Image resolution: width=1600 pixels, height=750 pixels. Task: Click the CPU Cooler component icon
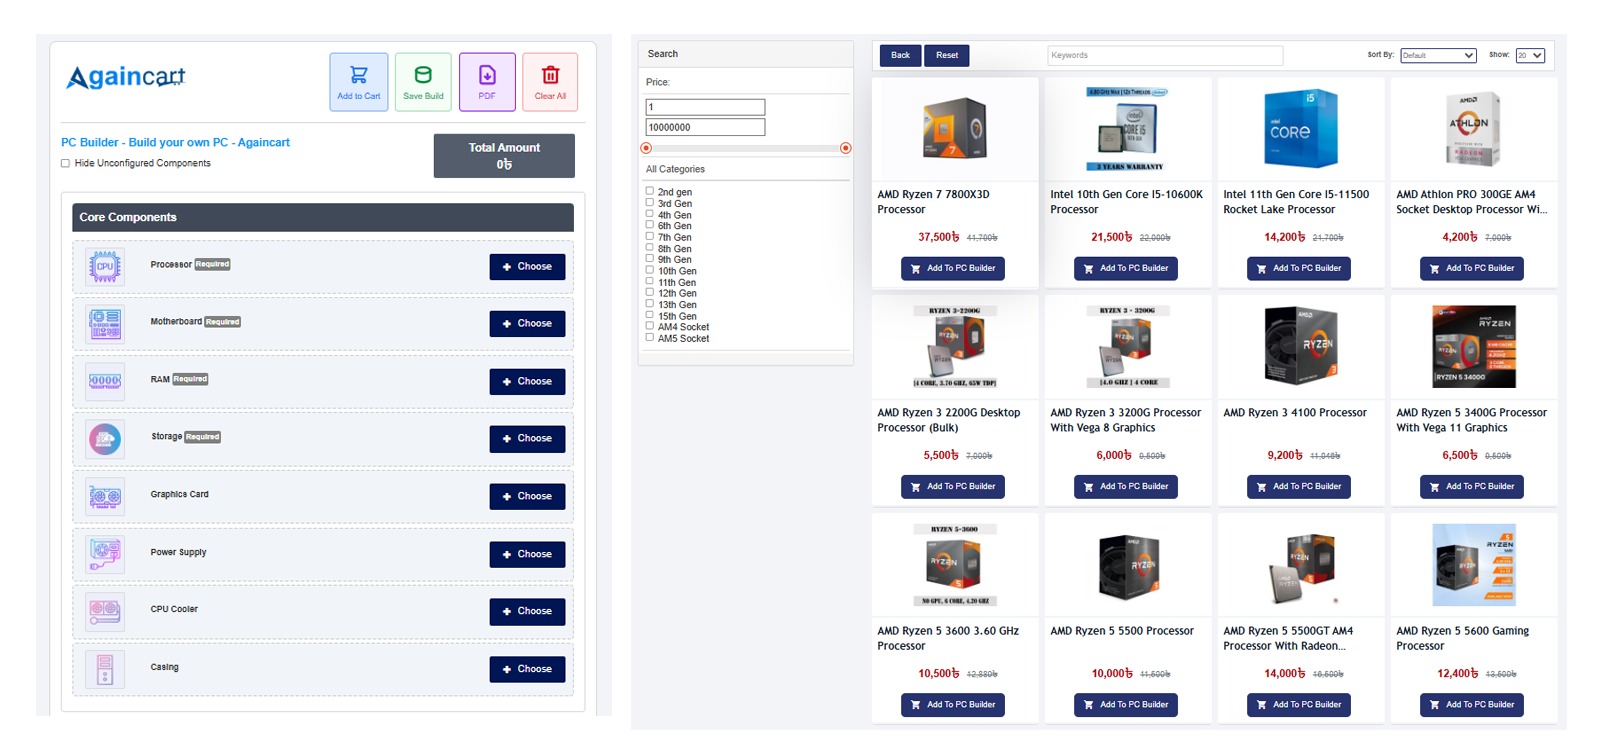[105, 611]
